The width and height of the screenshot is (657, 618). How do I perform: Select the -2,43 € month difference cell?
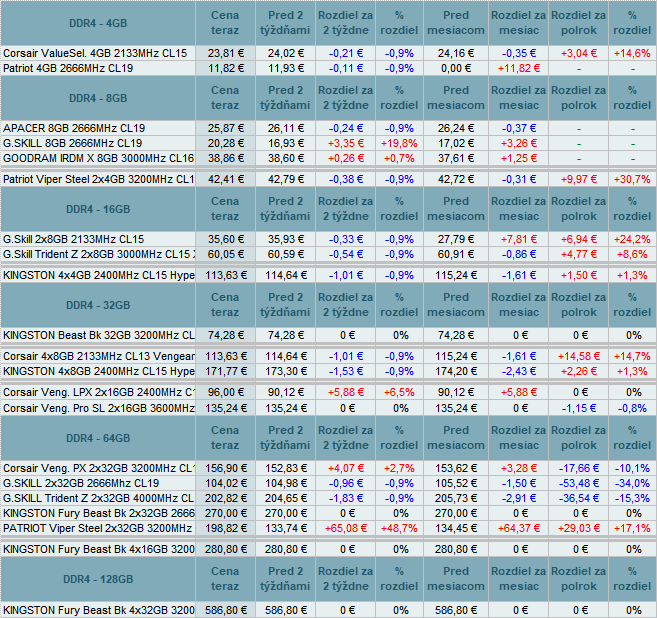click(519, 371)
